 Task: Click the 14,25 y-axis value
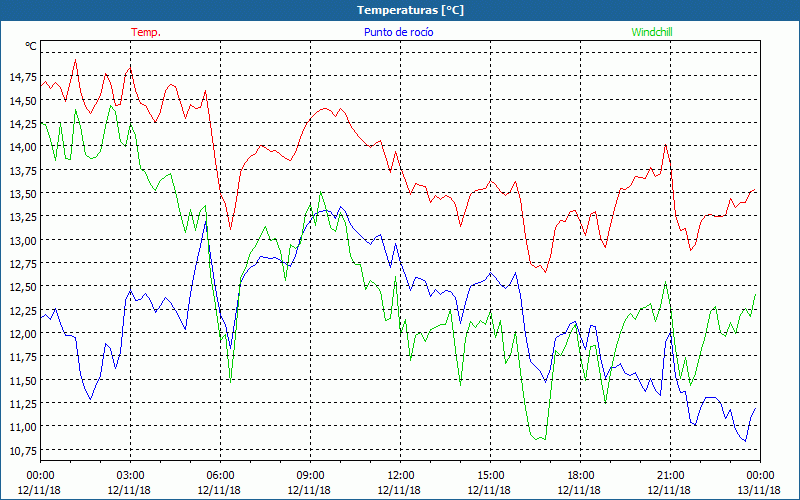coord(23,123)
